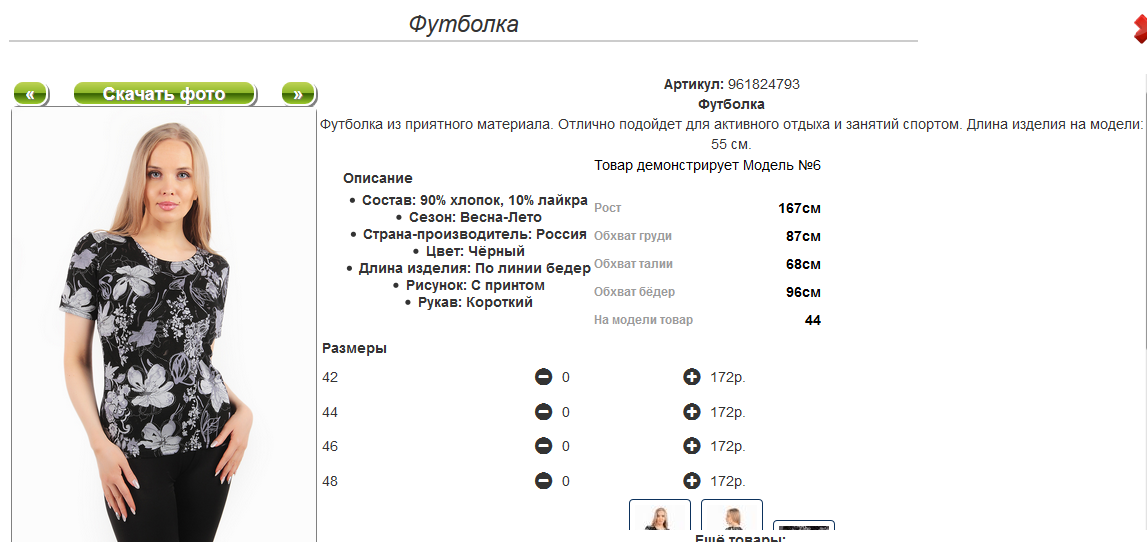Click the size 42 quantity value
The width and height of the screenshot is (1147, 542).
coord(565,377)
